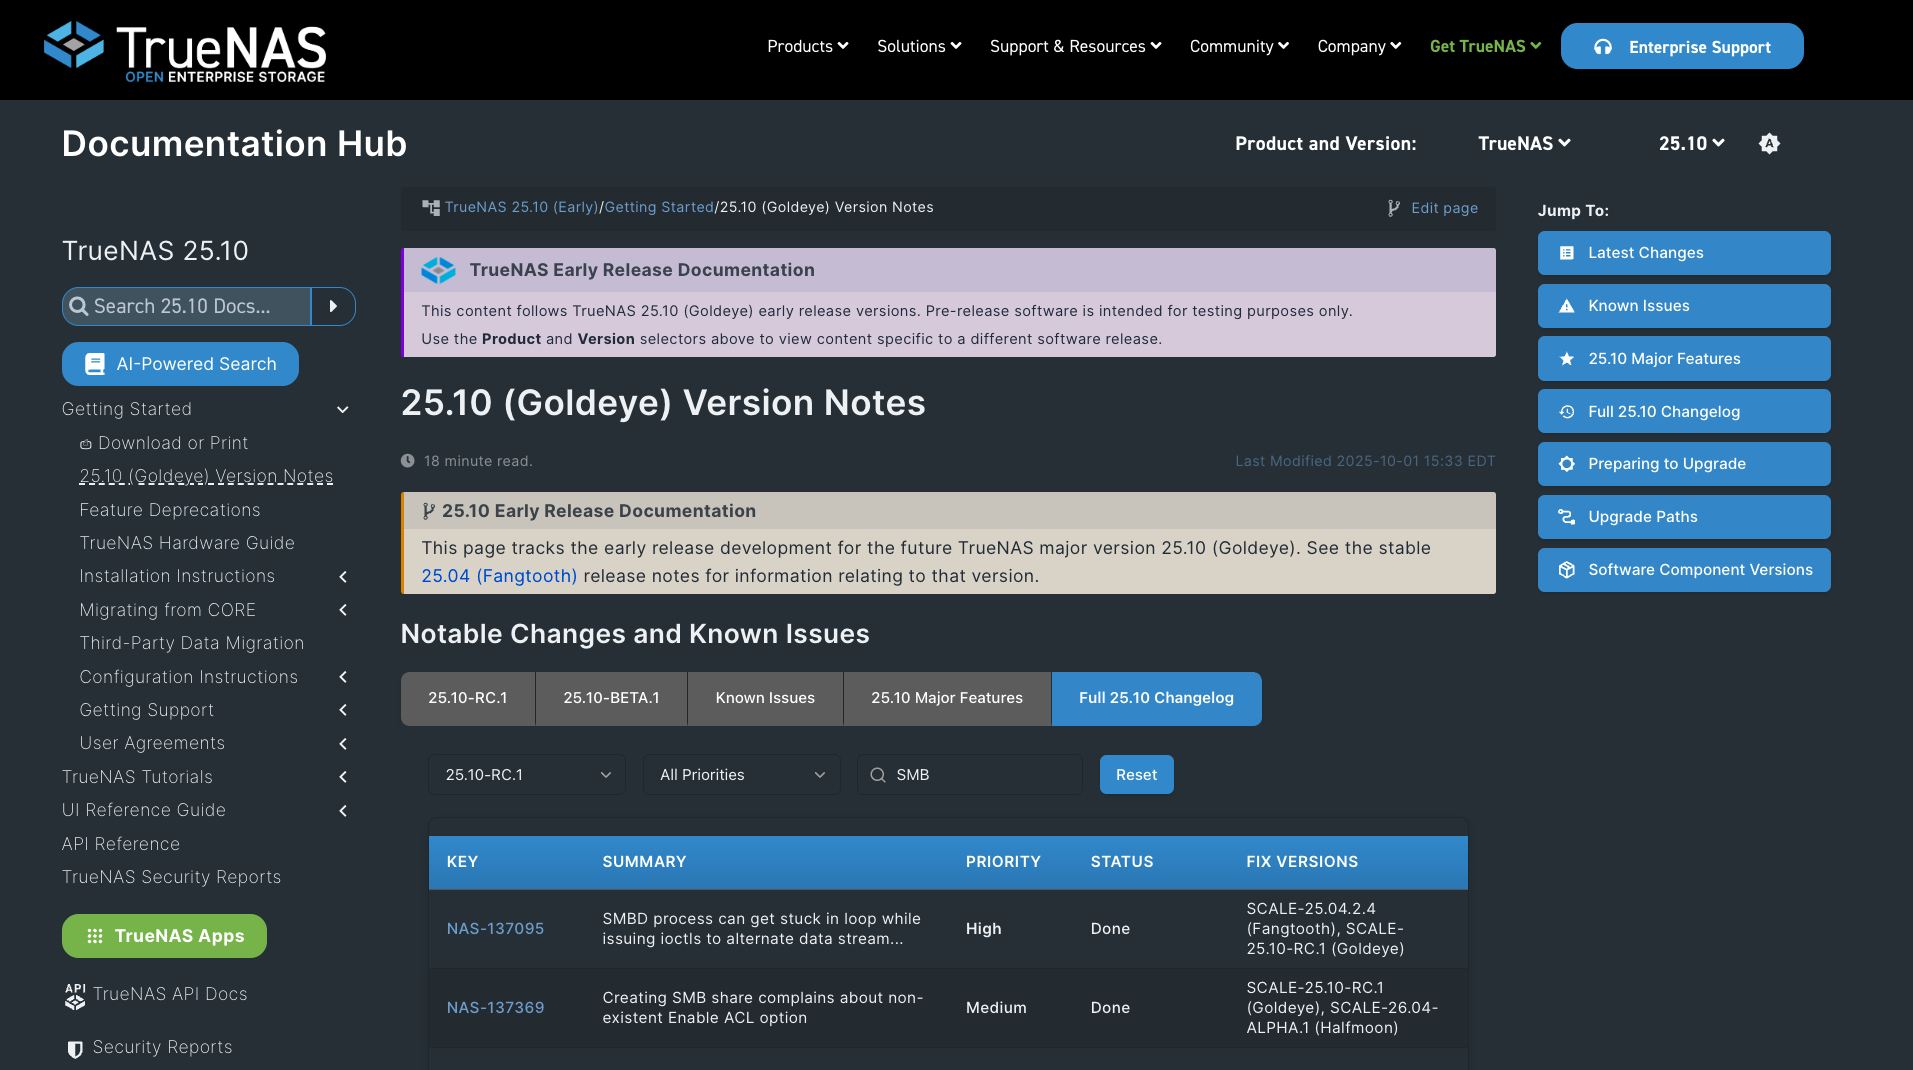1913x1070 pixels.
Task: Toggle the dark/light theme icon
Action: (x=1769, y=144)
